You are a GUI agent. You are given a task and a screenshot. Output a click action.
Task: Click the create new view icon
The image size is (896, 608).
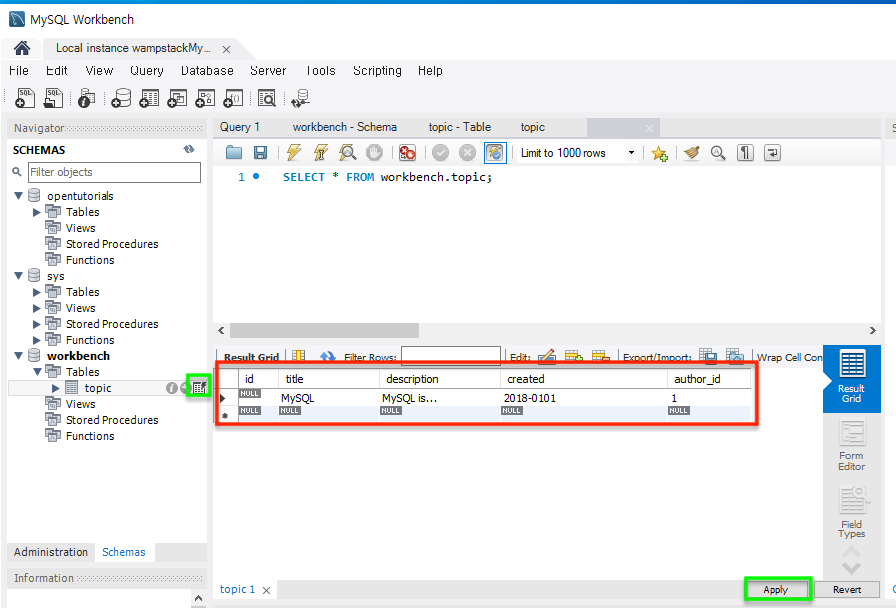(x=177, y=98)
